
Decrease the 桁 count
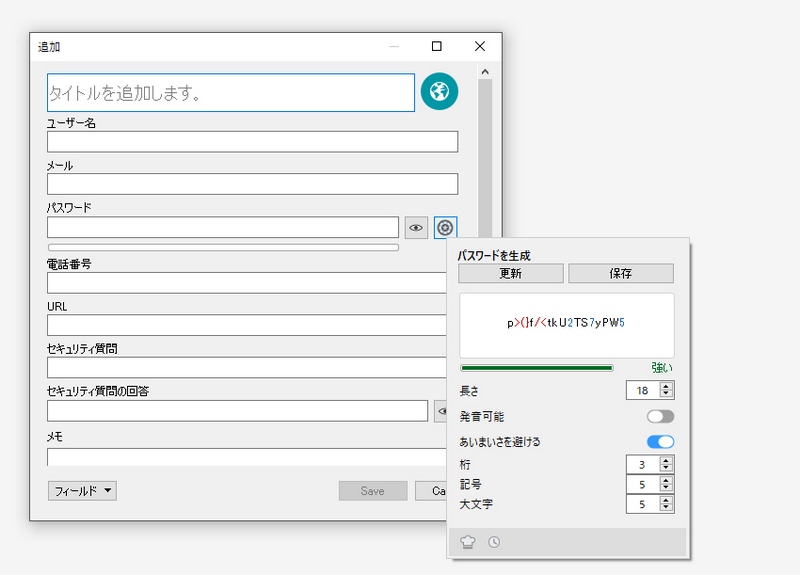(666, 468)
